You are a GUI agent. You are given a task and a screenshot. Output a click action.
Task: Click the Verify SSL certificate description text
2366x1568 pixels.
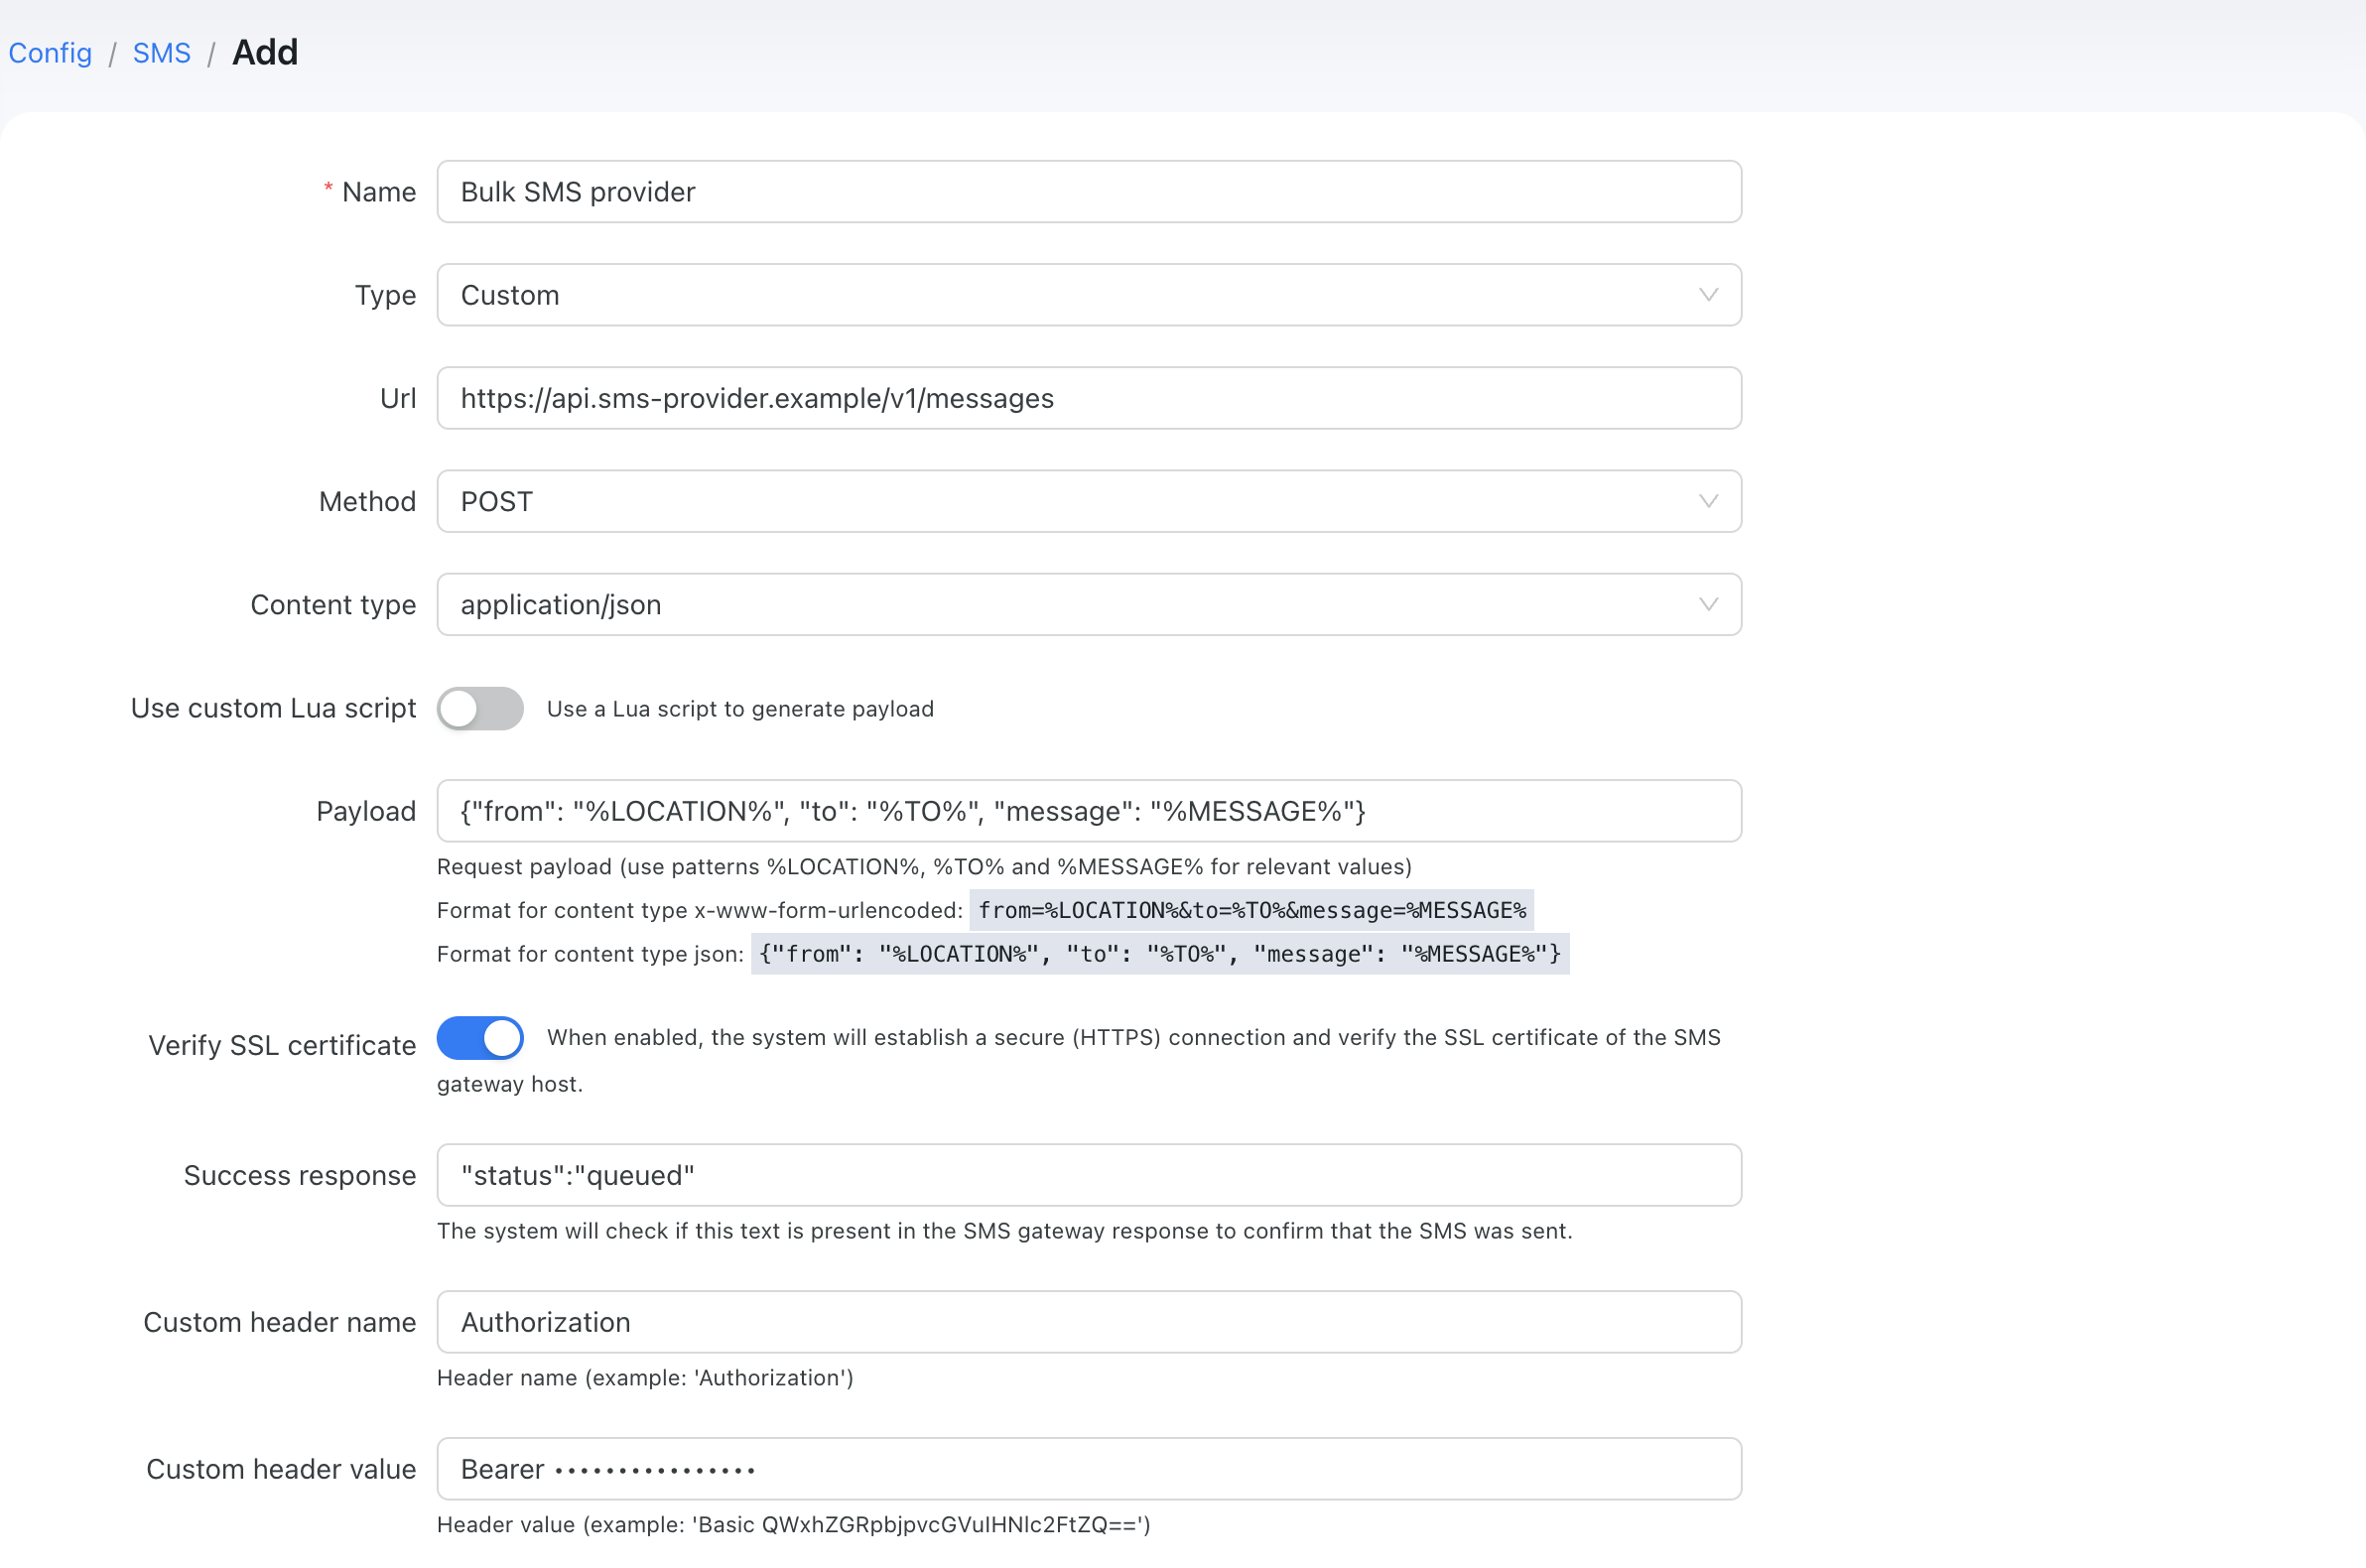1078,1061
